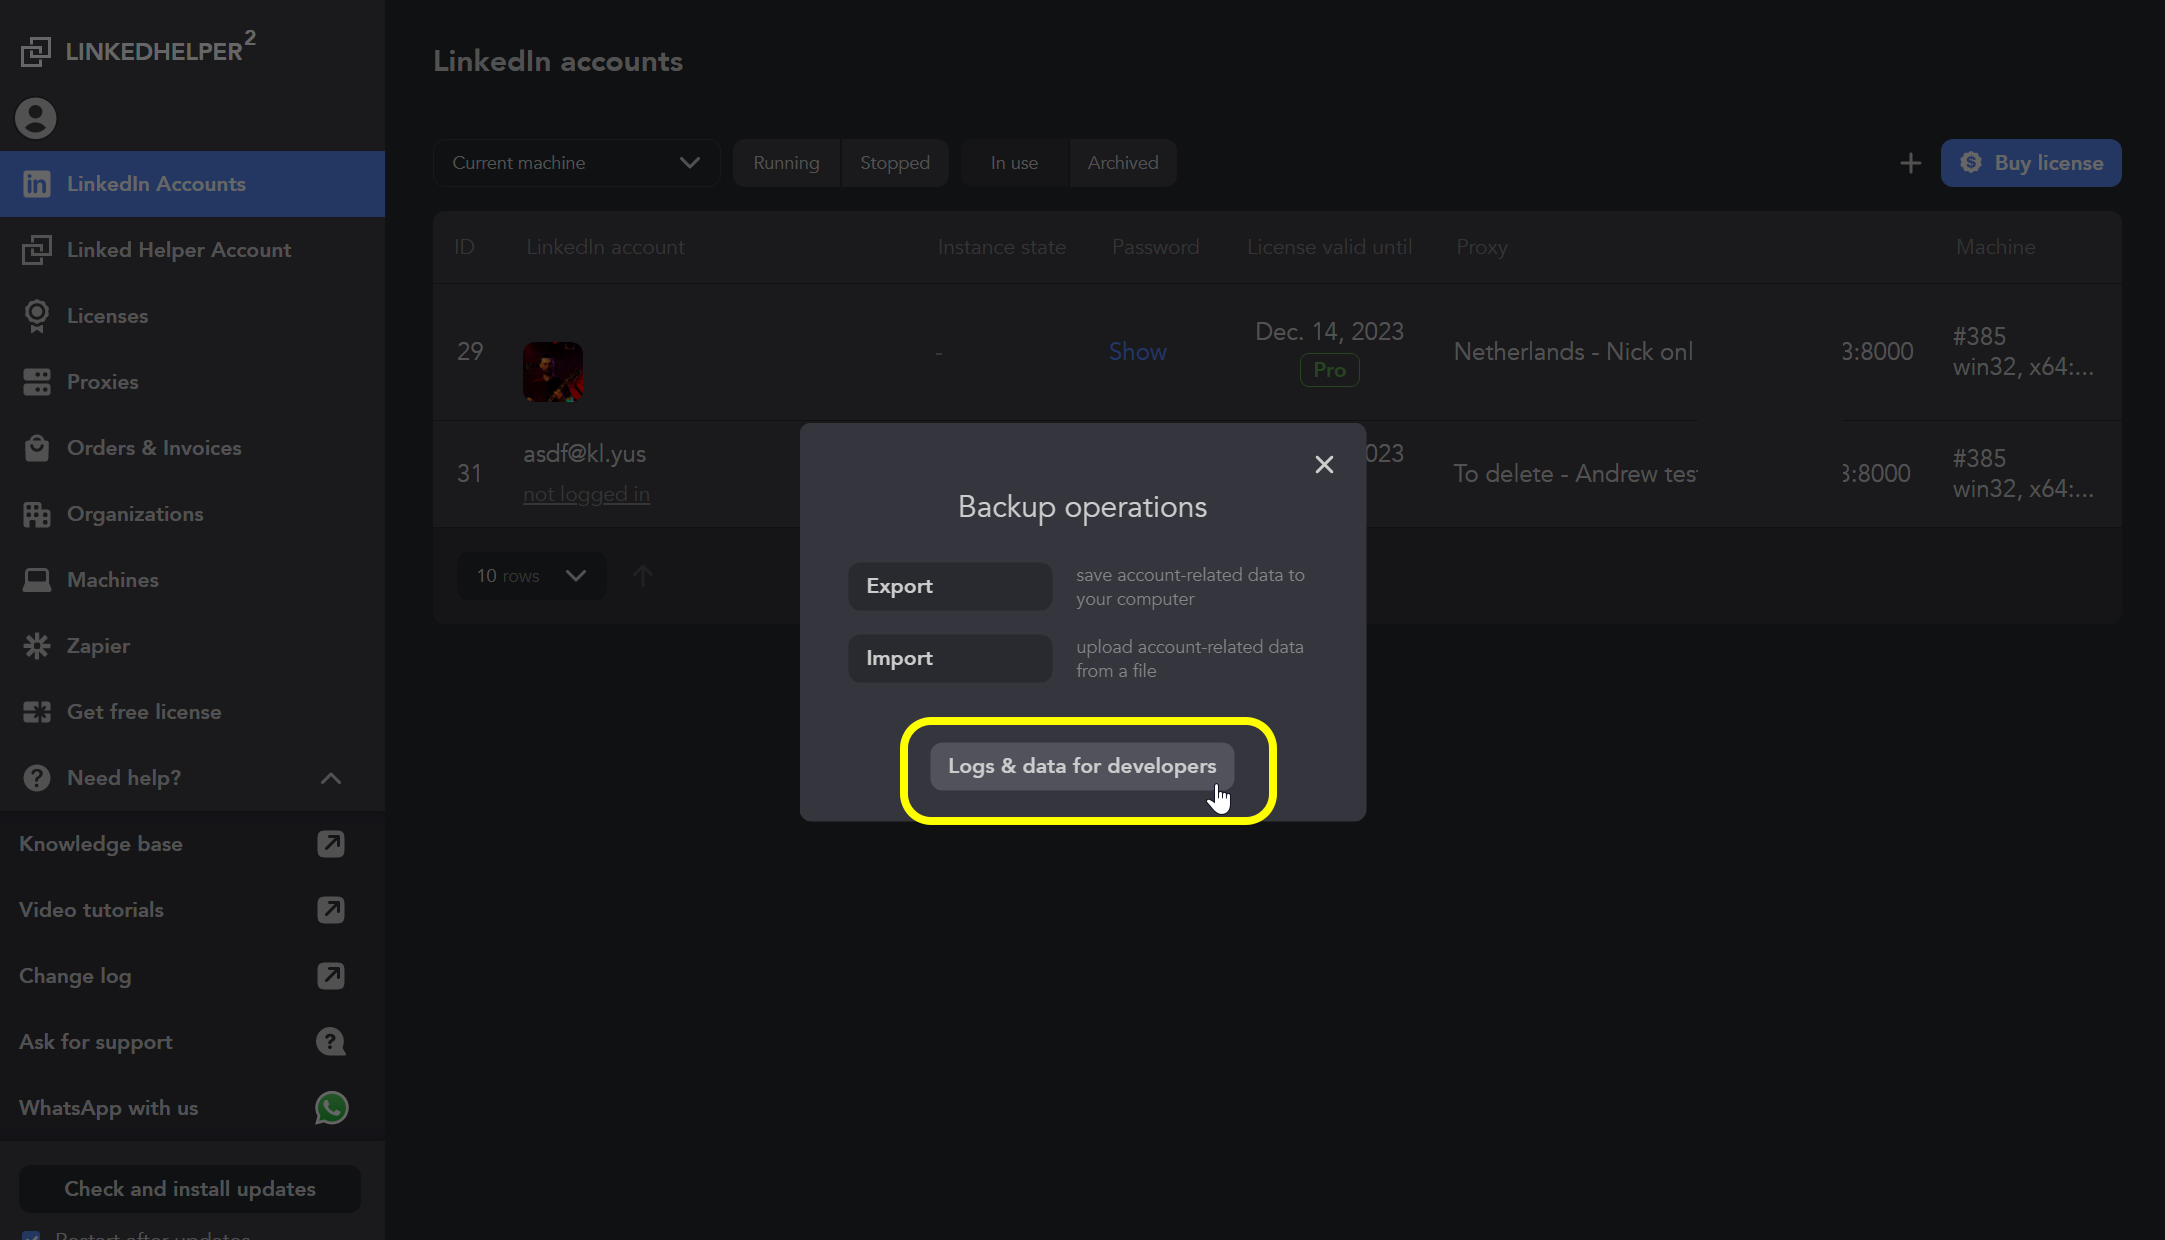The image size is (2165, 1240).
Task: Click Ask for support question icon
Action: (331, 1042)
